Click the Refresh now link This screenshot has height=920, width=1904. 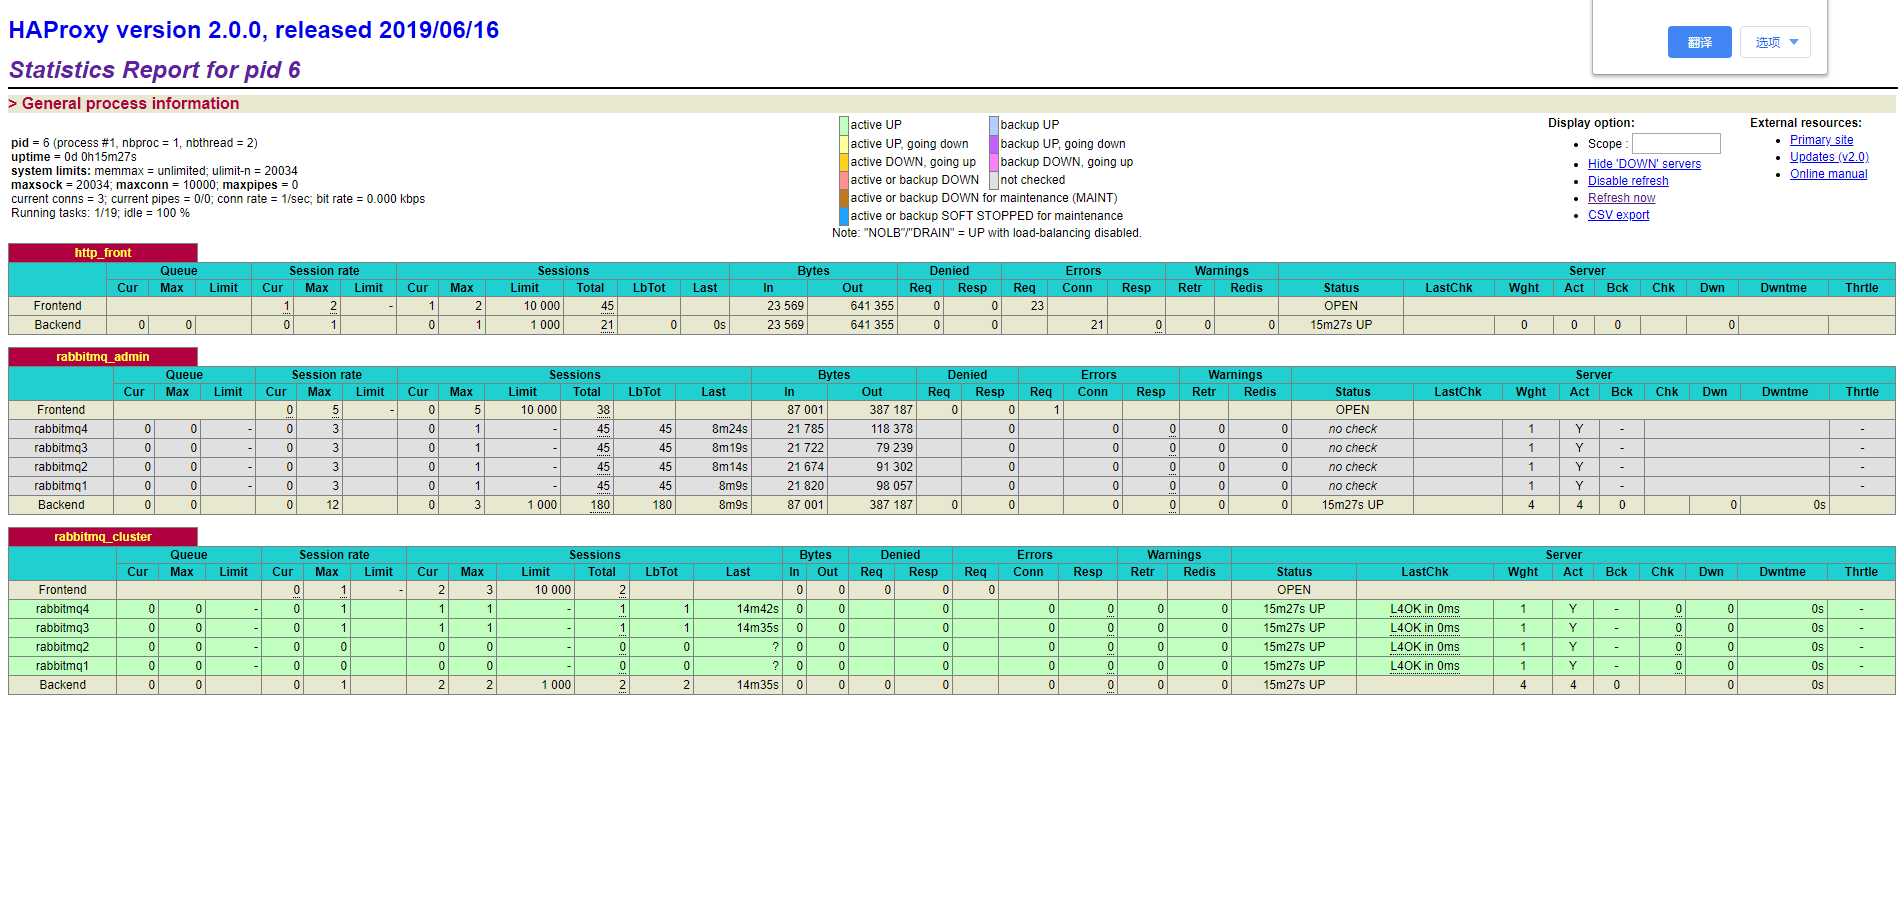pos(1621,198)
